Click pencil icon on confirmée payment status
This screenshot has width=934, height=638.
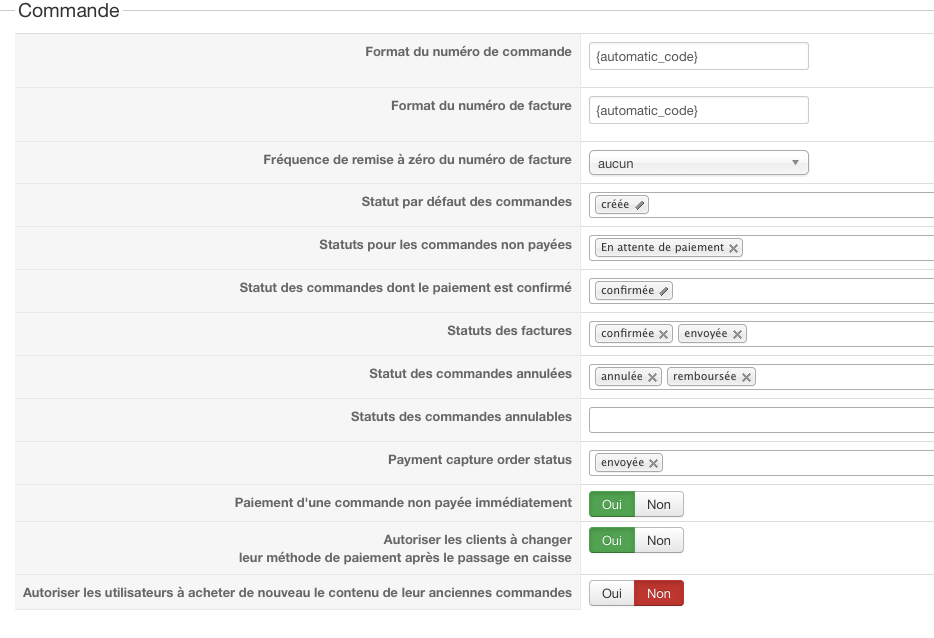coord(665,291)
